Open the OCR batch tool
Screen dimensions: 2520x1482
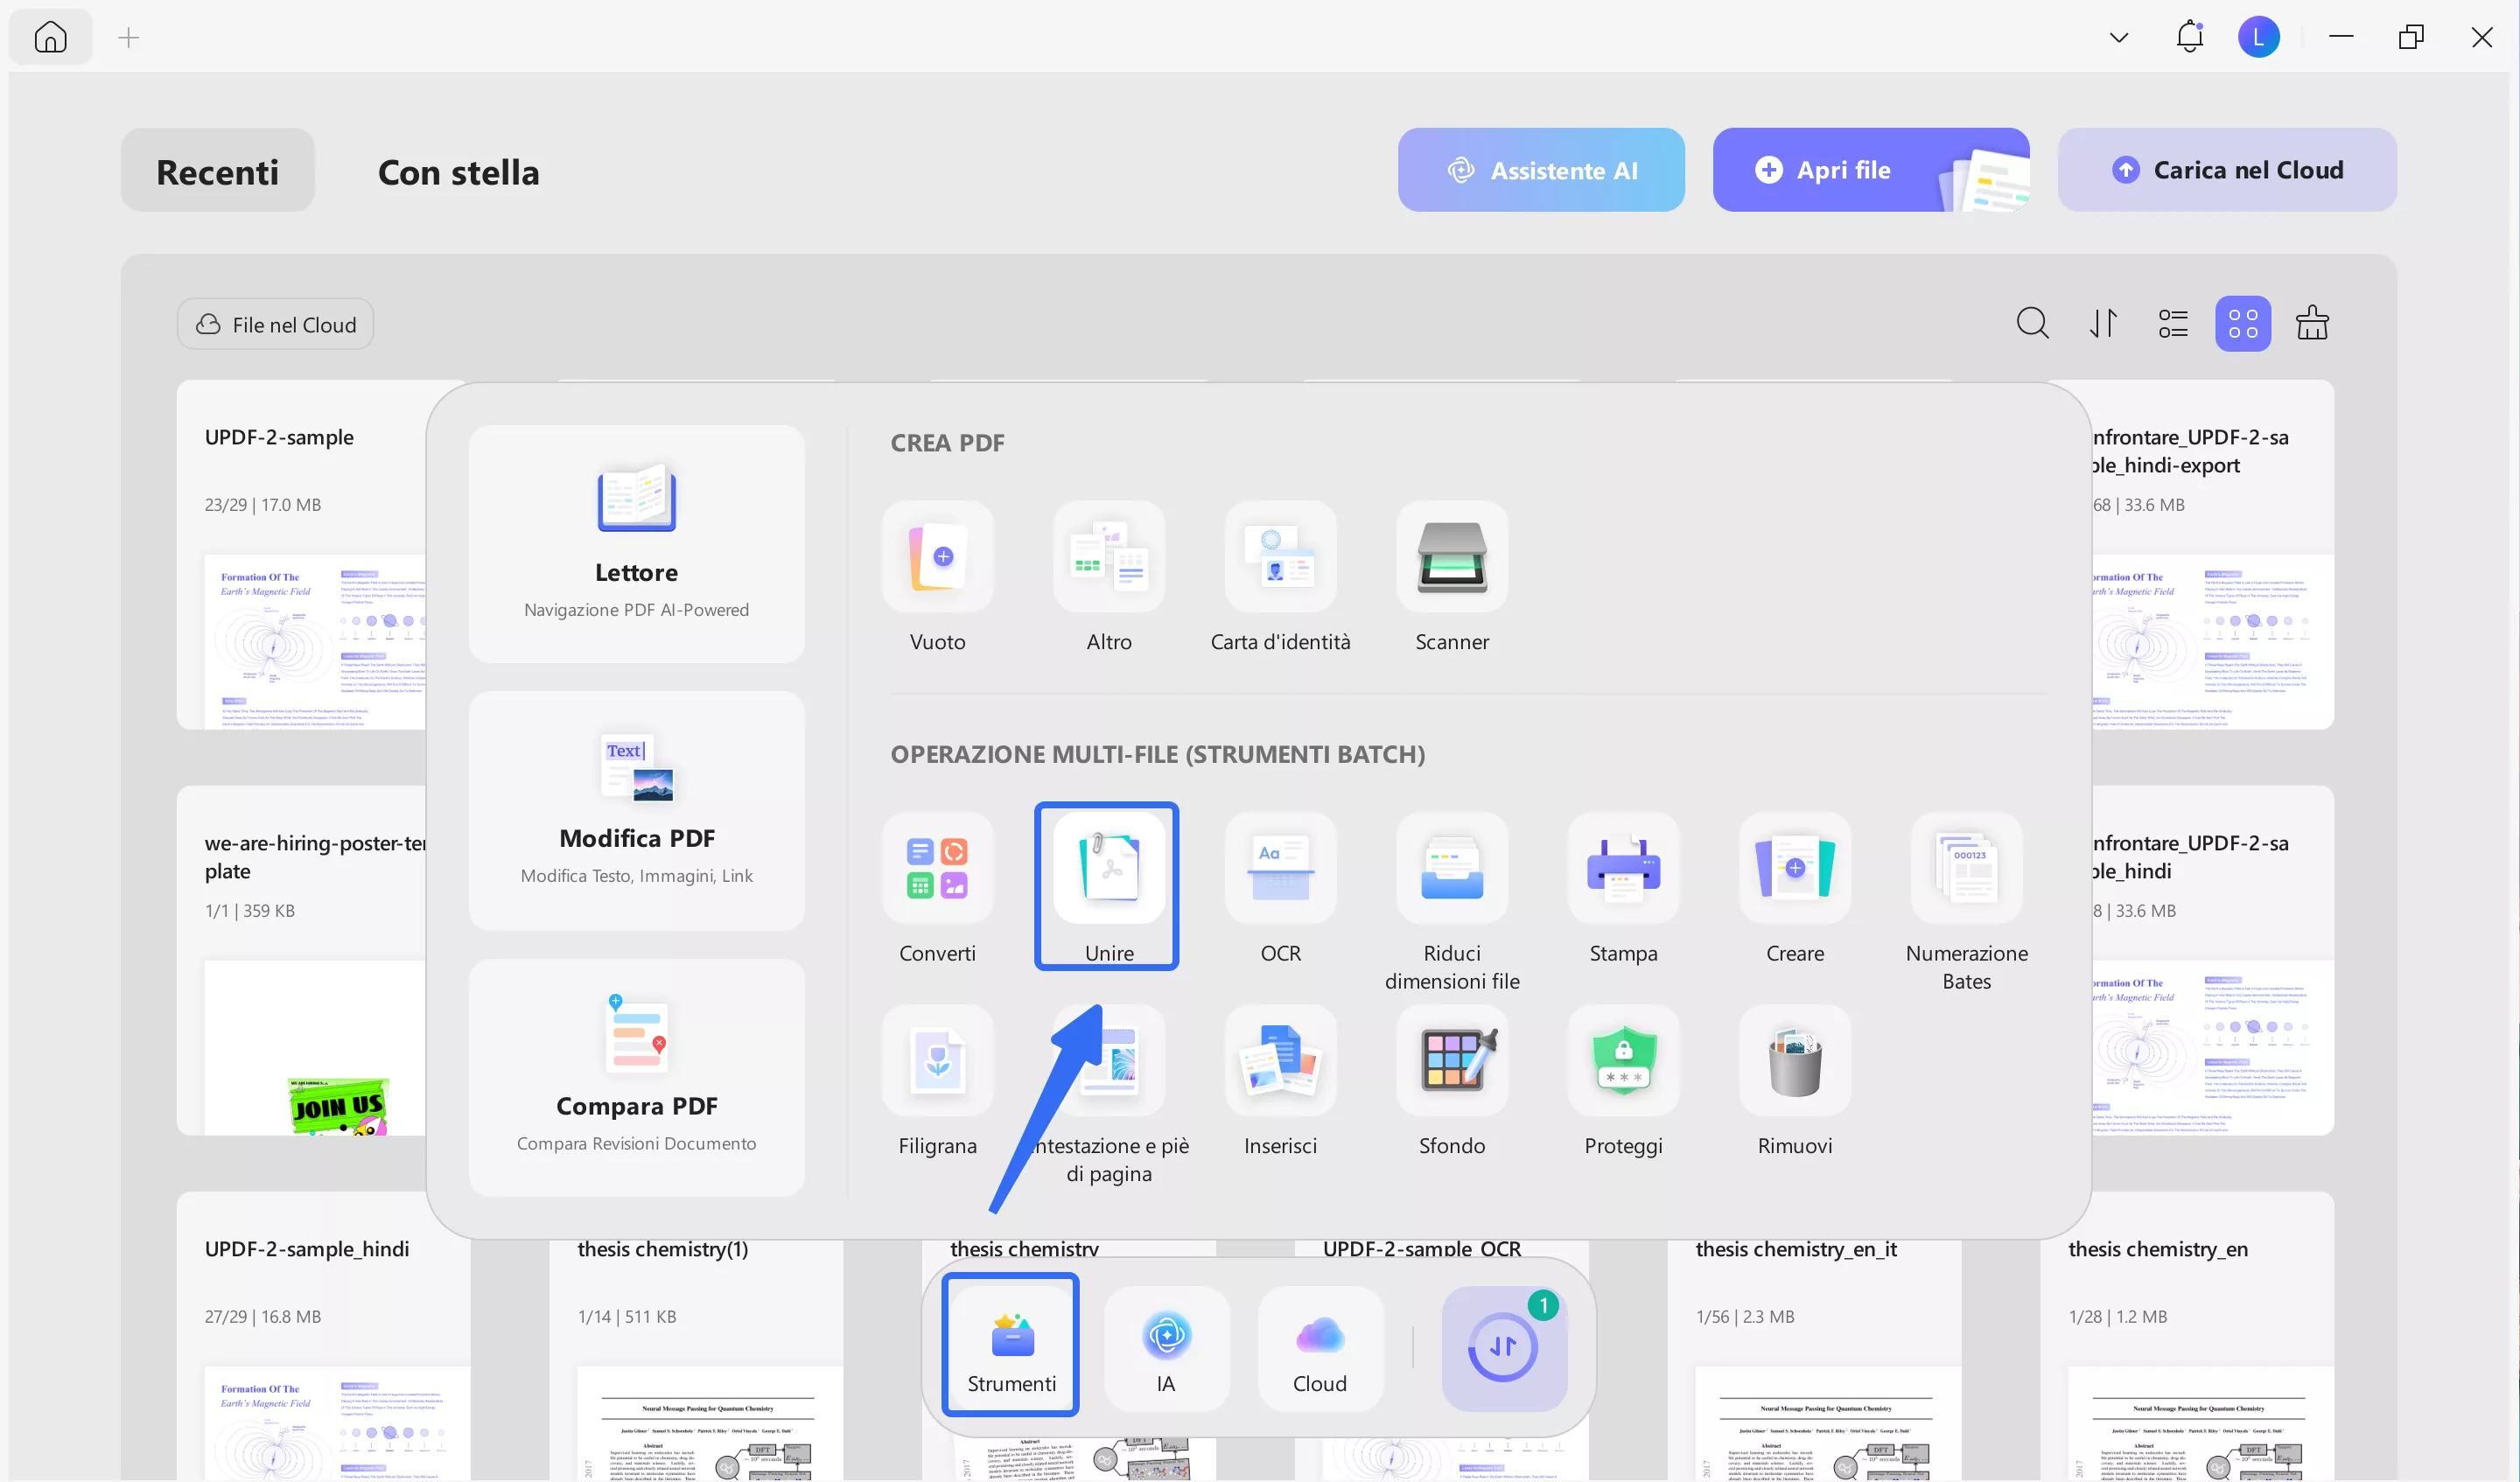(1280, 870)
